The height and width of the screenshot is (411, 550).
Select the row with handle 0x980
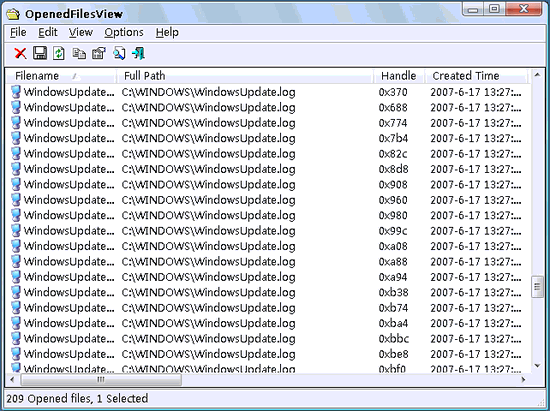pyautogui.click(x=269, y=215)
